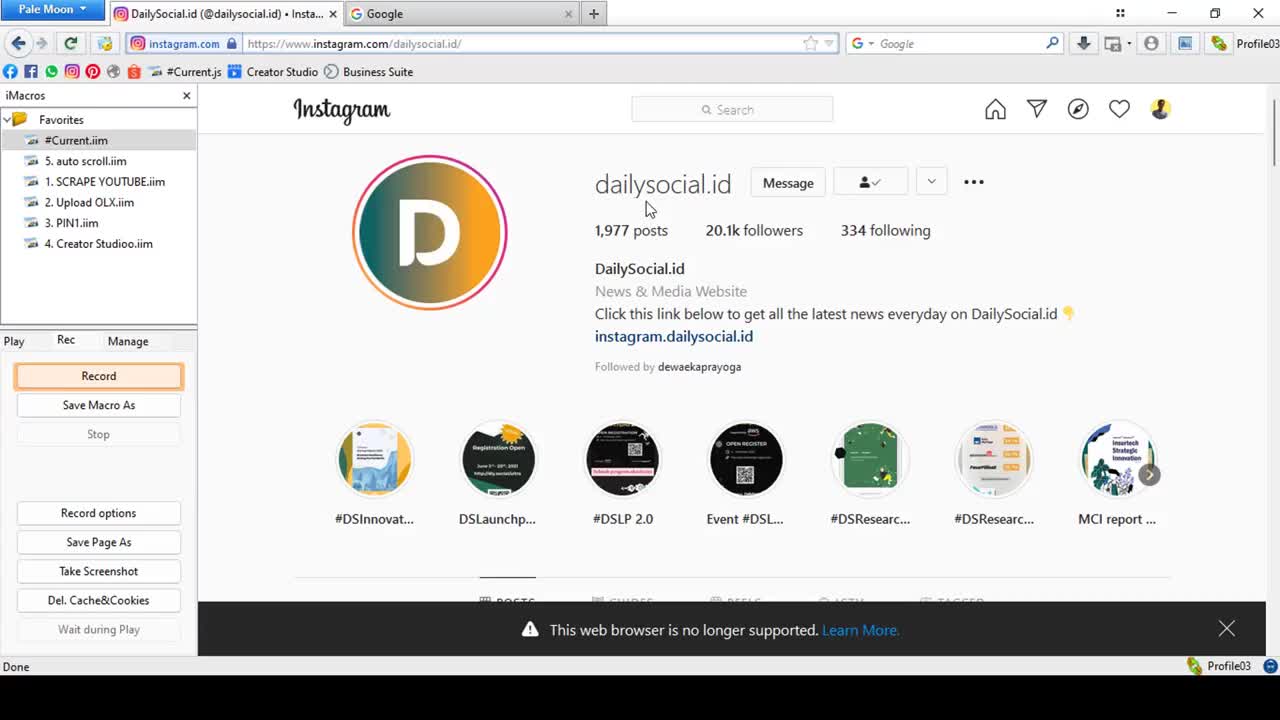Open the Instagram bookmark in bookmarks toolbar
The width and height of the screenshot is (1280, 720).
[72, 71]
